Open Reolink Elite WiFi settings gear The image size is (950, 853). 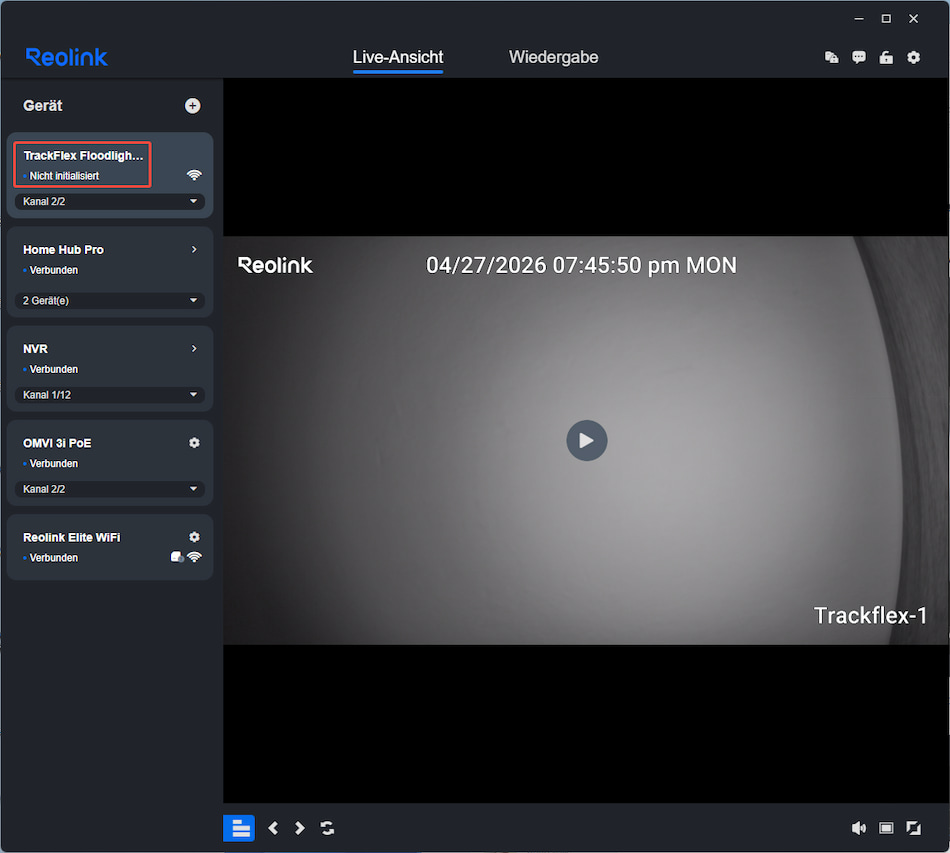point(194,537)
